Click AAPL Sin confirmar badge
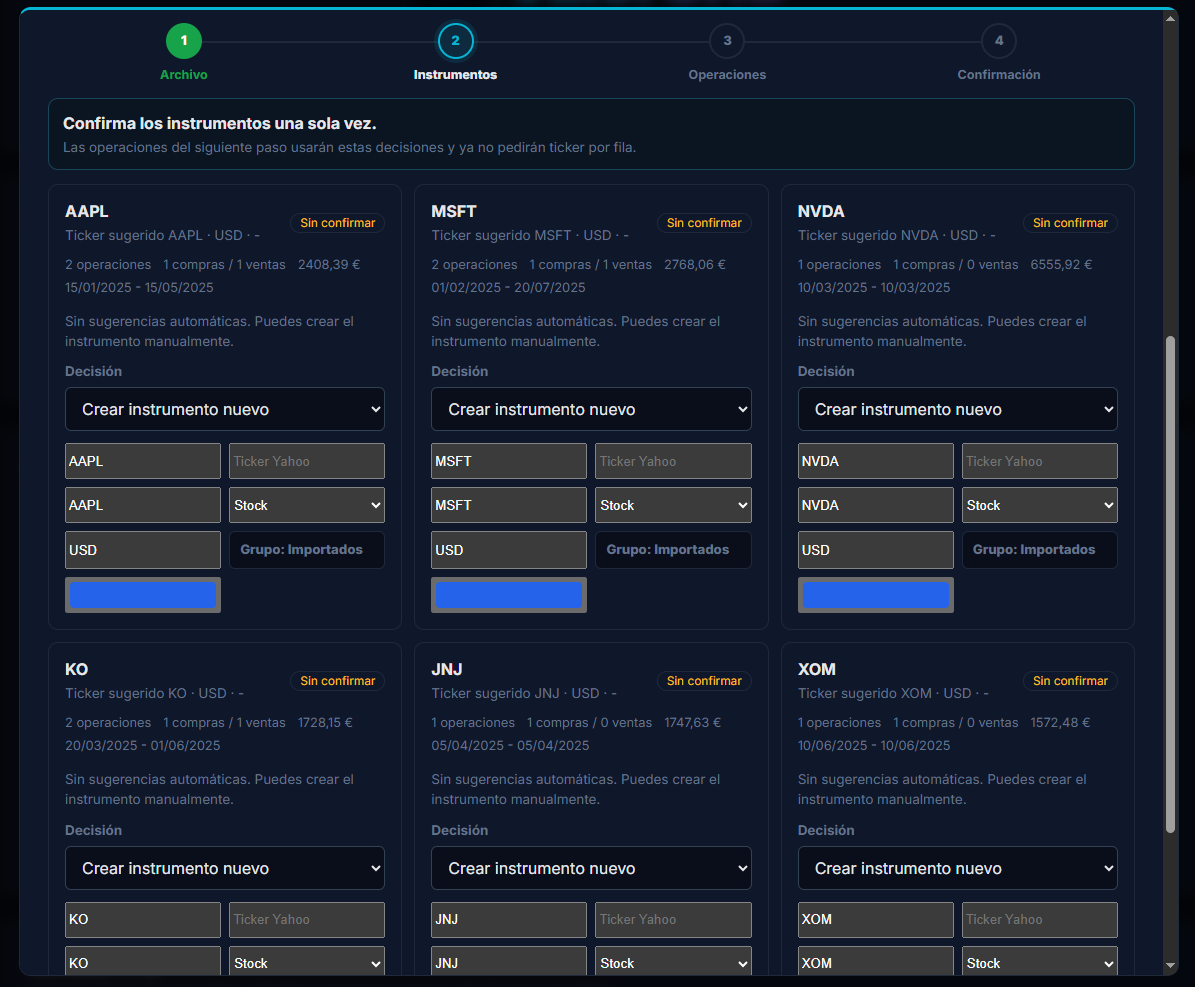This screenshot has height=987, width=1195. [338, 223]
